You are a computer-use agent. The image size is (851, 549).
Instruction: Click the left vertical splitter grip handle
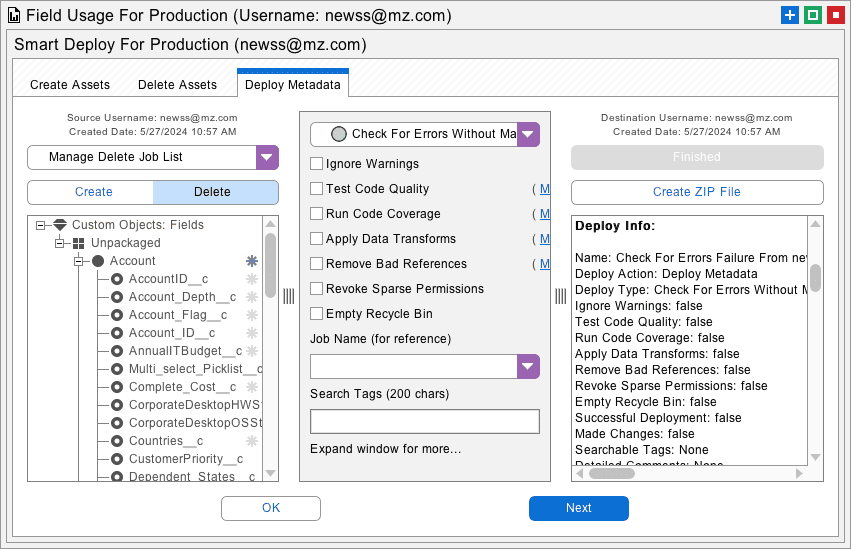pyautogui.click(x=288, y=296)
